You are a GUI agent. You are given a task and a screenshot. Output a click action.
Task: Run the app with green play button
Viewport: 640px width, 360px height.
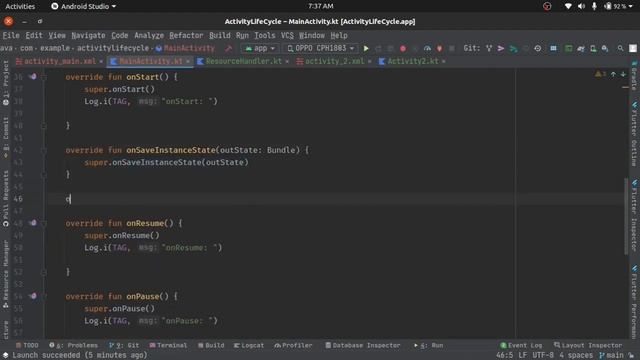click(366, 49)
